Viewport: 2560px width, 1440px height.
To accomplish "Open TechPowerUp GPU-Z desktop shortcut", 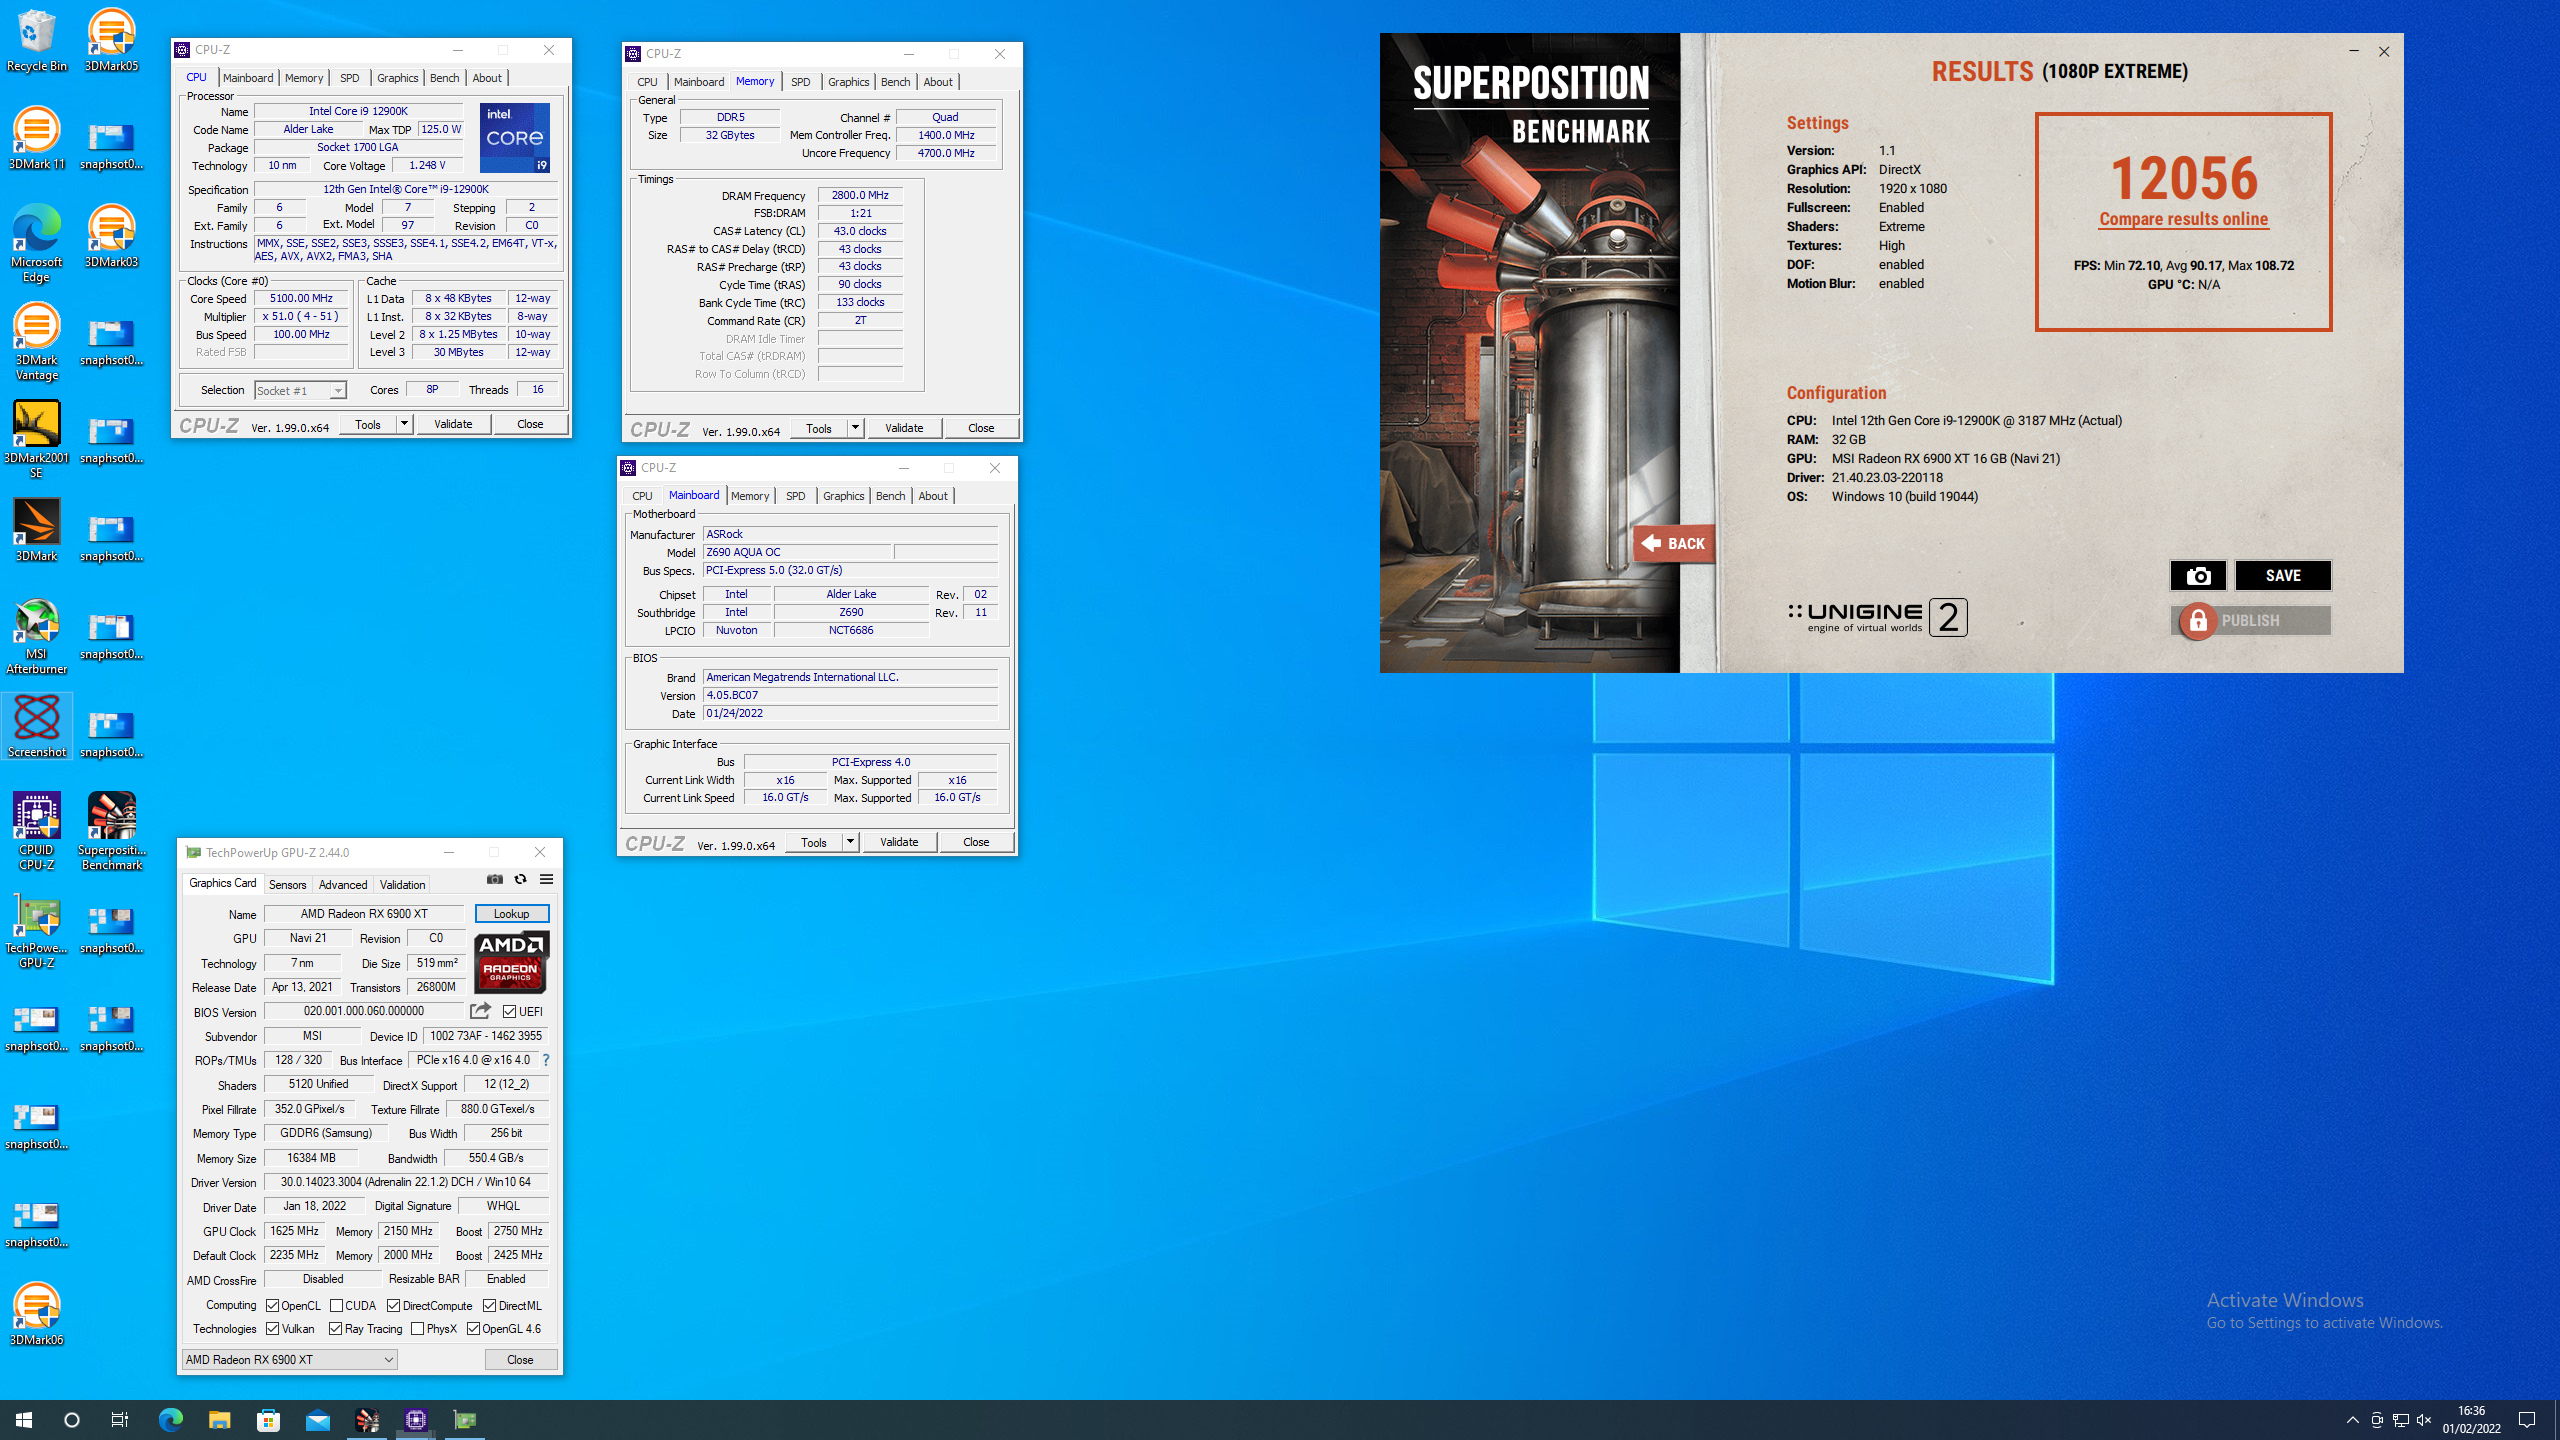I will tap(37, 929).
